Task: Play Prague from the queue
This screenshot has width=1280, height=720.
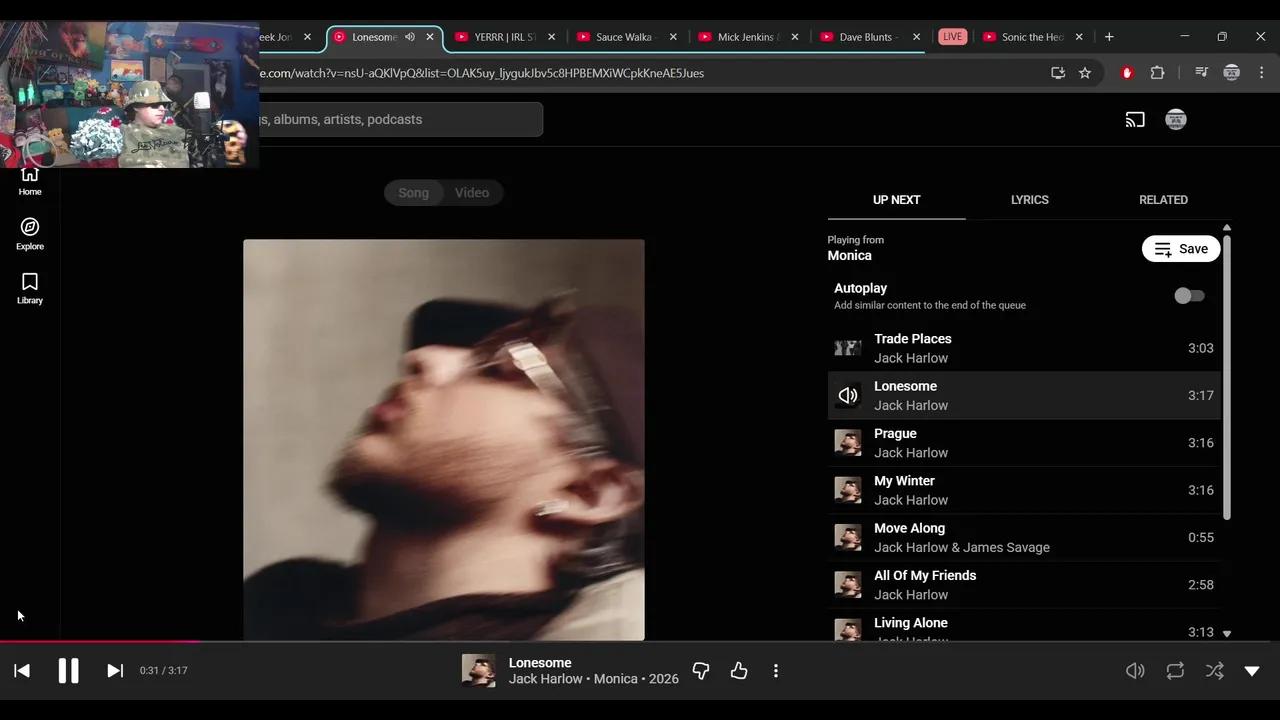Action: tap(1024, 443)
